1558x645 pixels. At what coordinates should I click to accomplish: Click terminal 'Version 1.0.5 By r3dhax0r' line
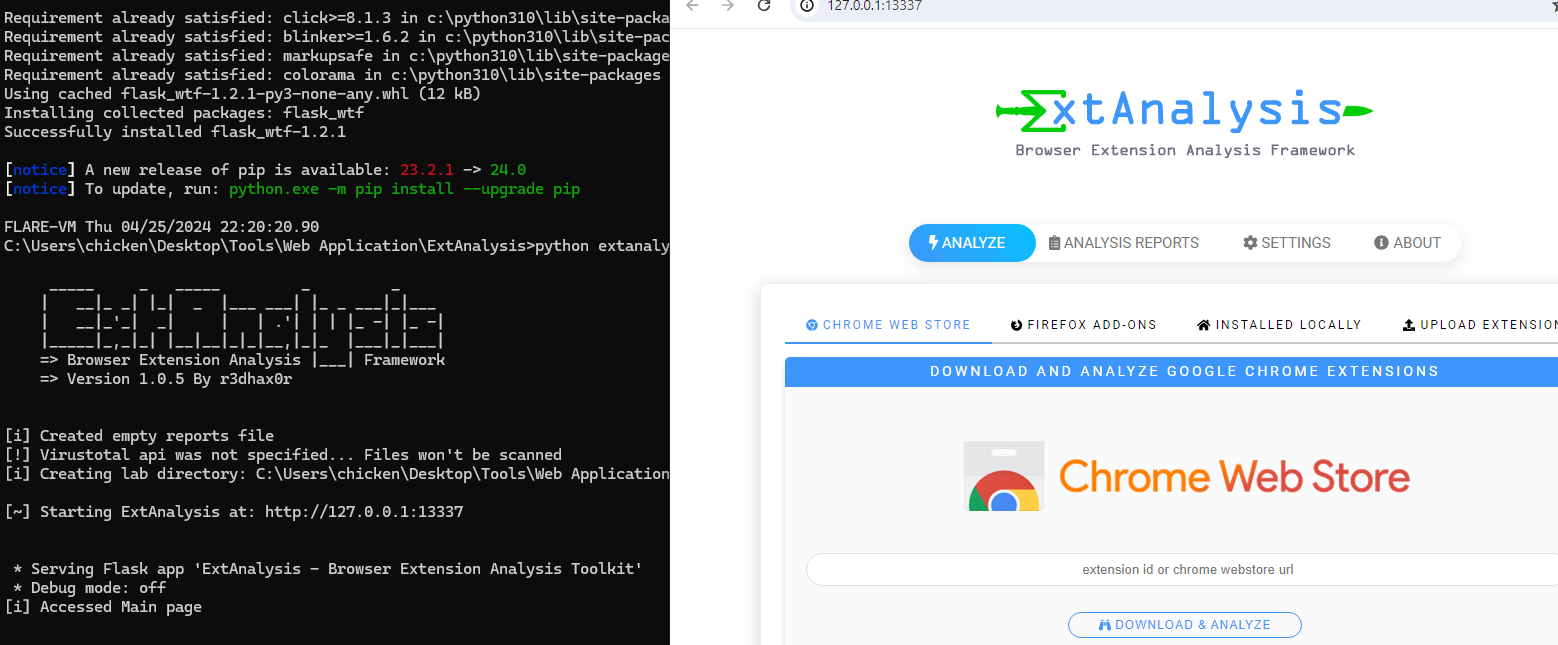[166, 379]
